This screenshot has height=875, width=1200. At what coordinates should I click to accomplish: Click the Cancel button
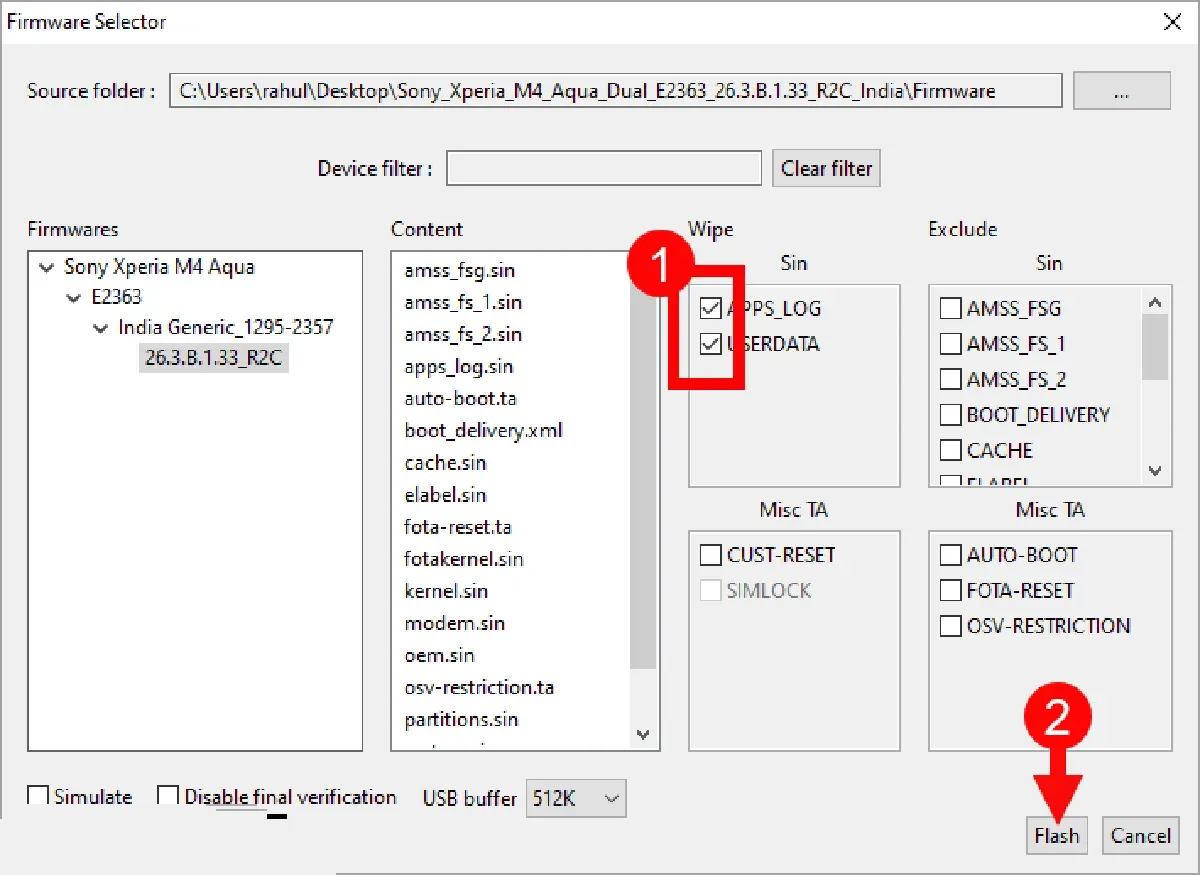pos(1141,836)
